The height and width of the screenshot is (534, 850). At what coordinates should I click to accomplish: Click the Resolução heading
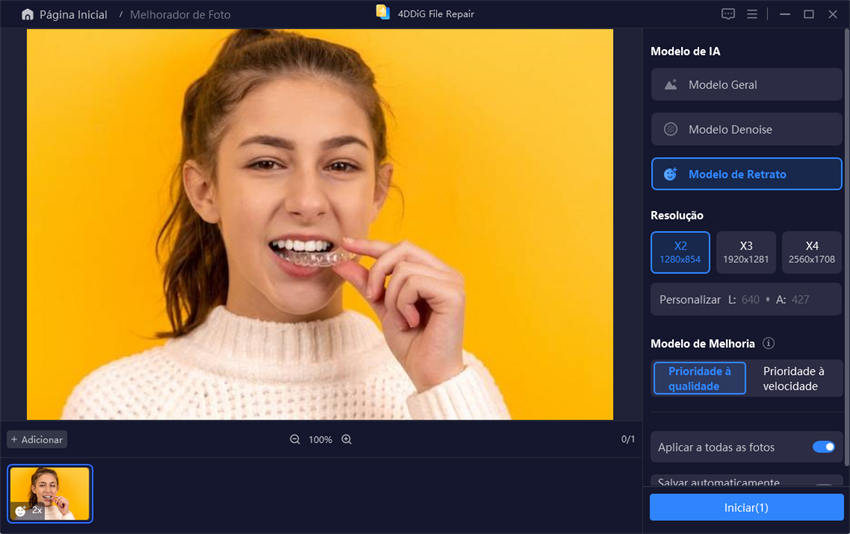[677, 215]
